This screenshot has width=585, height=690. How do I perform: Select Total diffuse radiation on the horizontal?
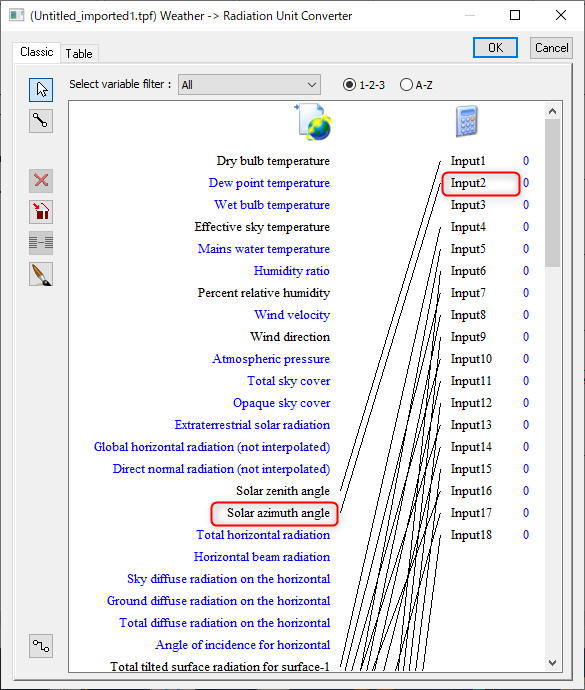(x=224, y=623)
